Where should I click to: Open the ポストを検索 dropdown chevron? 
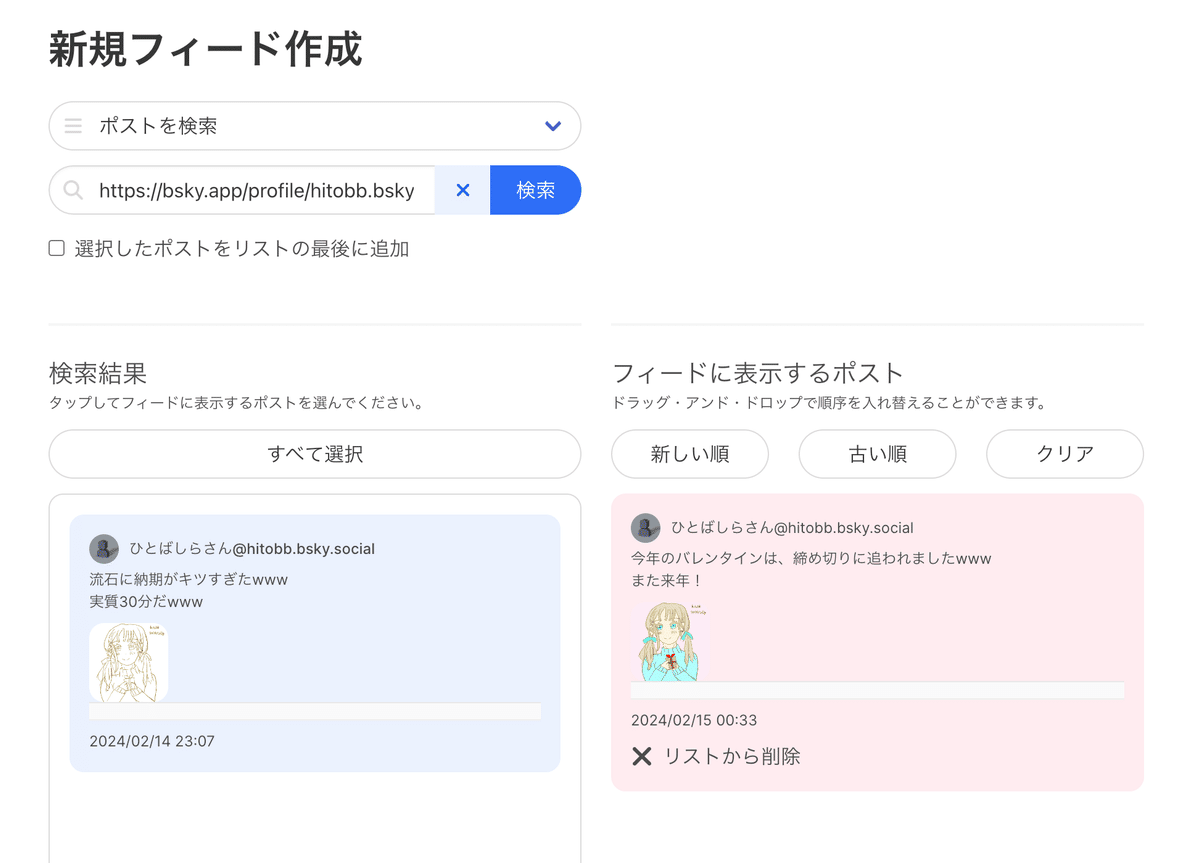pos(553,126)
